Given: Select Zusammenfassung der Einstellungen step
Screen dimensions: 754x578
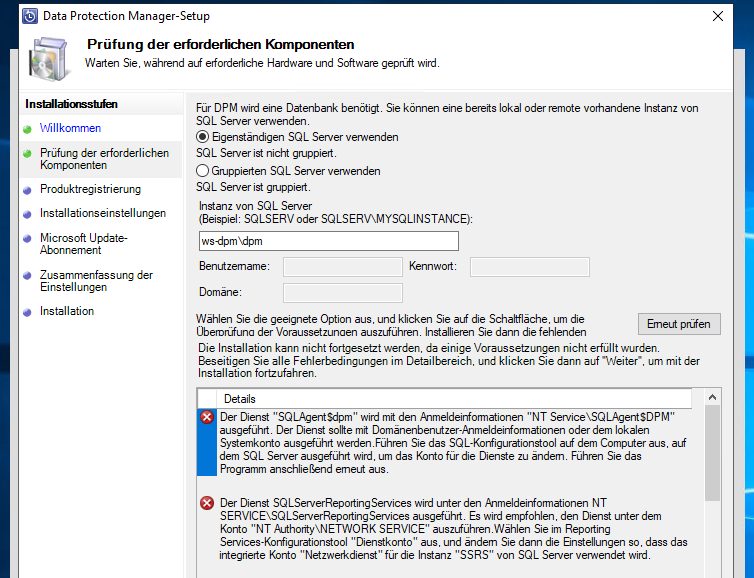Looking at the screenshot, I should tap(96, 281).
